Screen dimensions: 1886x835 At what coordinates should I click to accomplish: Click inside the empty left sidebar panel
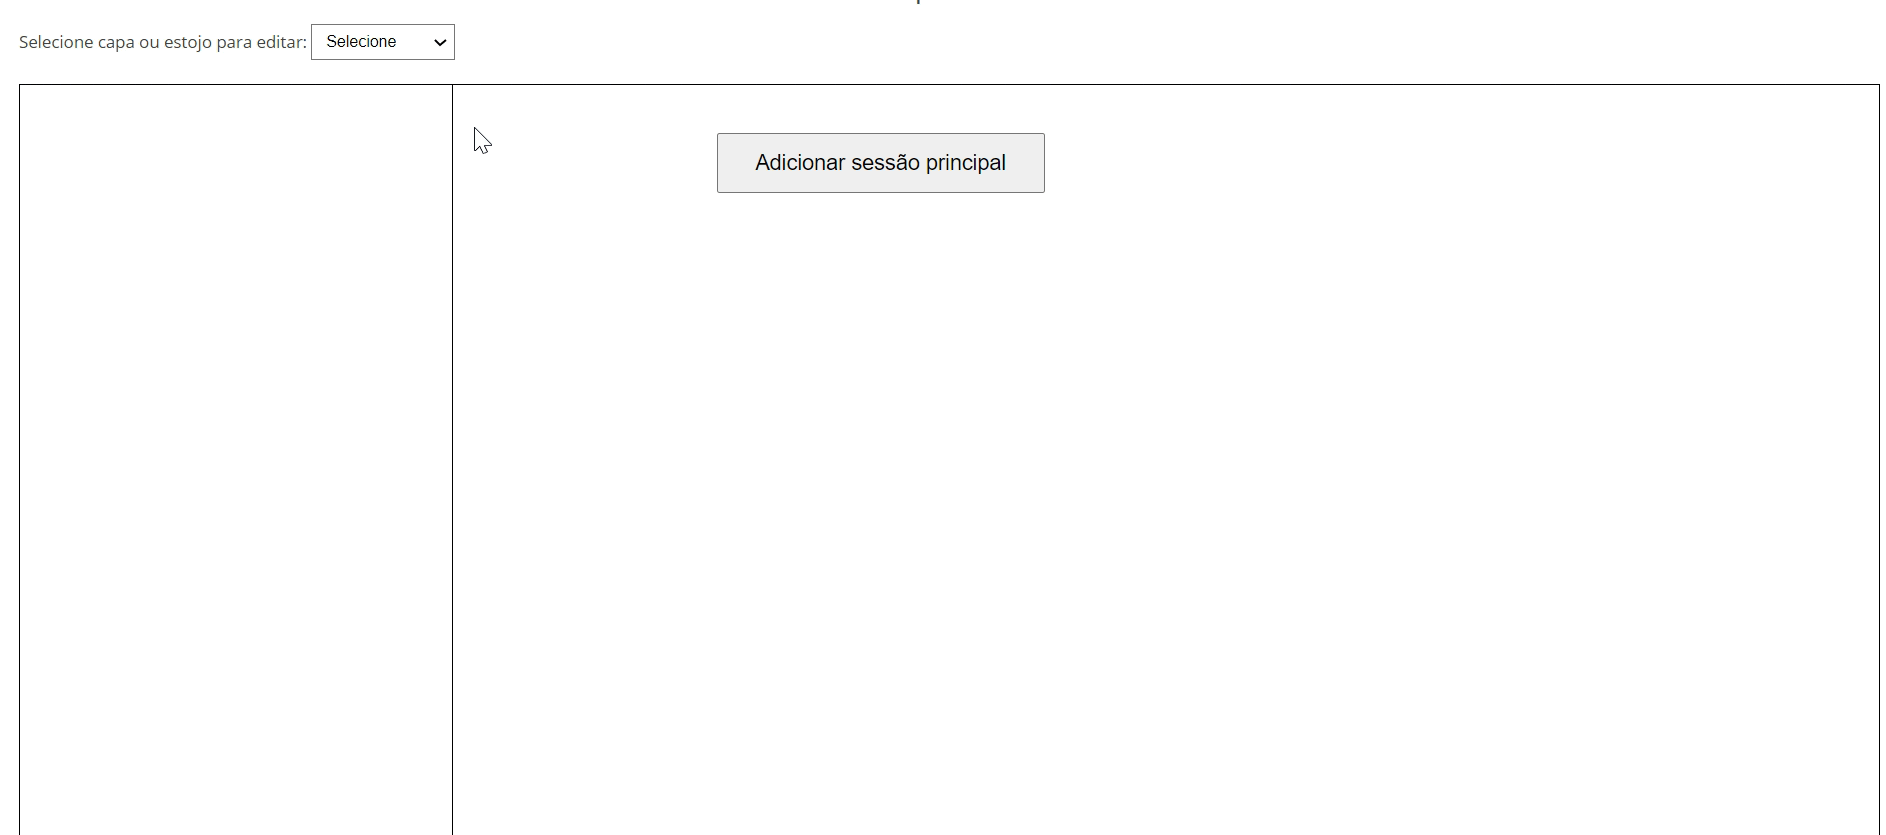(236, 460)
